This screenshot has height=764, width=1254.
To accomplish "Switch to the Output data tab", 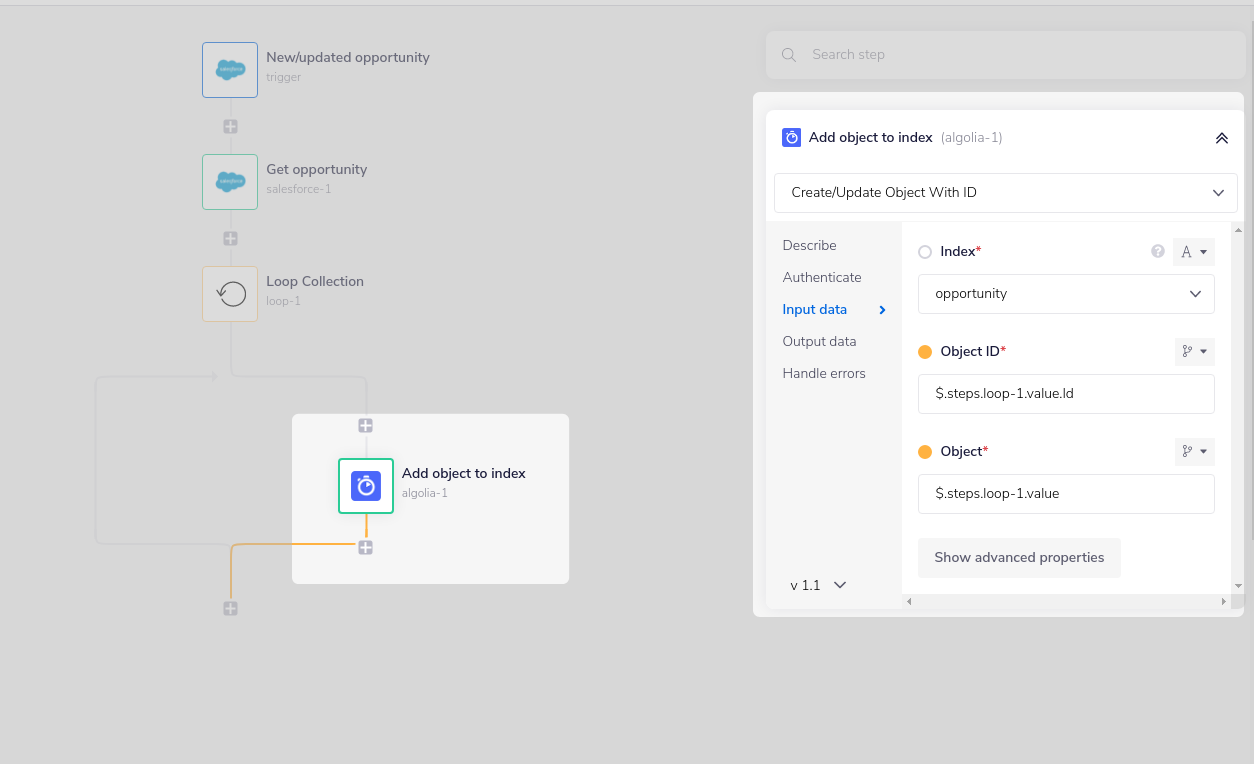I will [819, 341].
